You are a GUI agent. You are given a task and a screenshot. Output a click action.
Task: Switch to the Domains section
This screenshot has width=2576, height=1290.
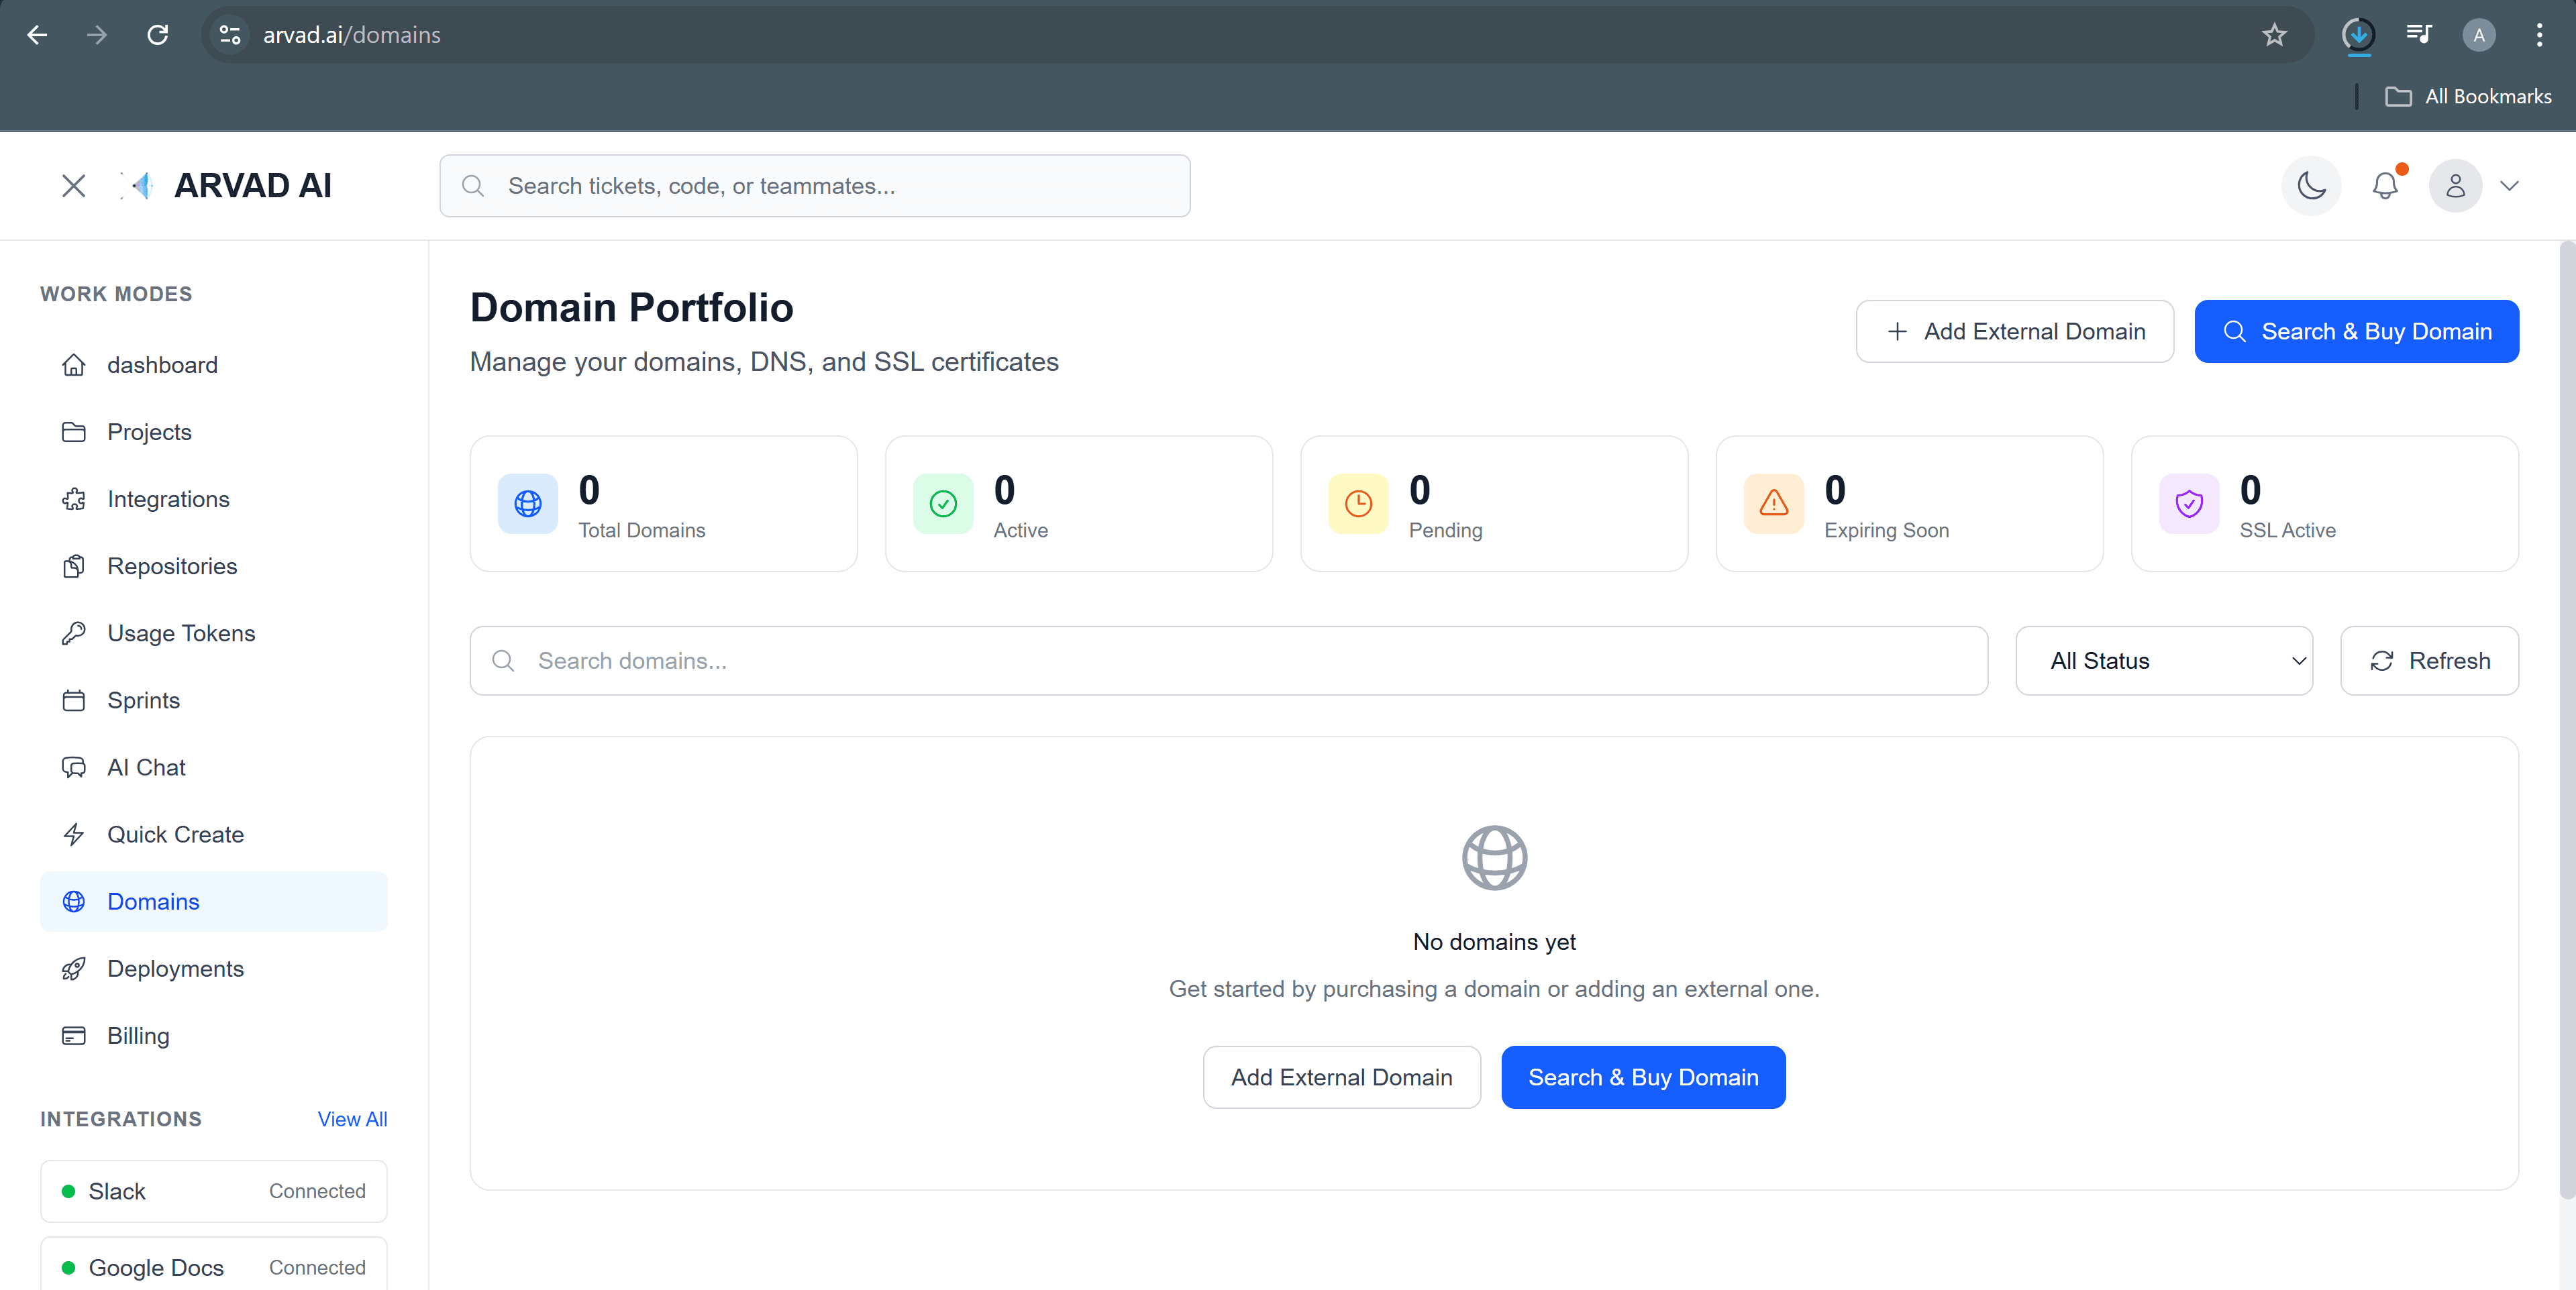(152, 901)
